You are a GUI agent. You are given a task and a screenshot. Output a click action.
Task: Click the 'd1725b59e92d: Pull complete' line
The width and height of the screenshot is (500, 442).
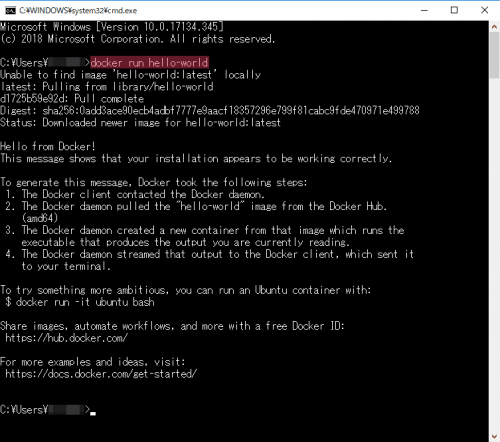[x=72, y=99]
